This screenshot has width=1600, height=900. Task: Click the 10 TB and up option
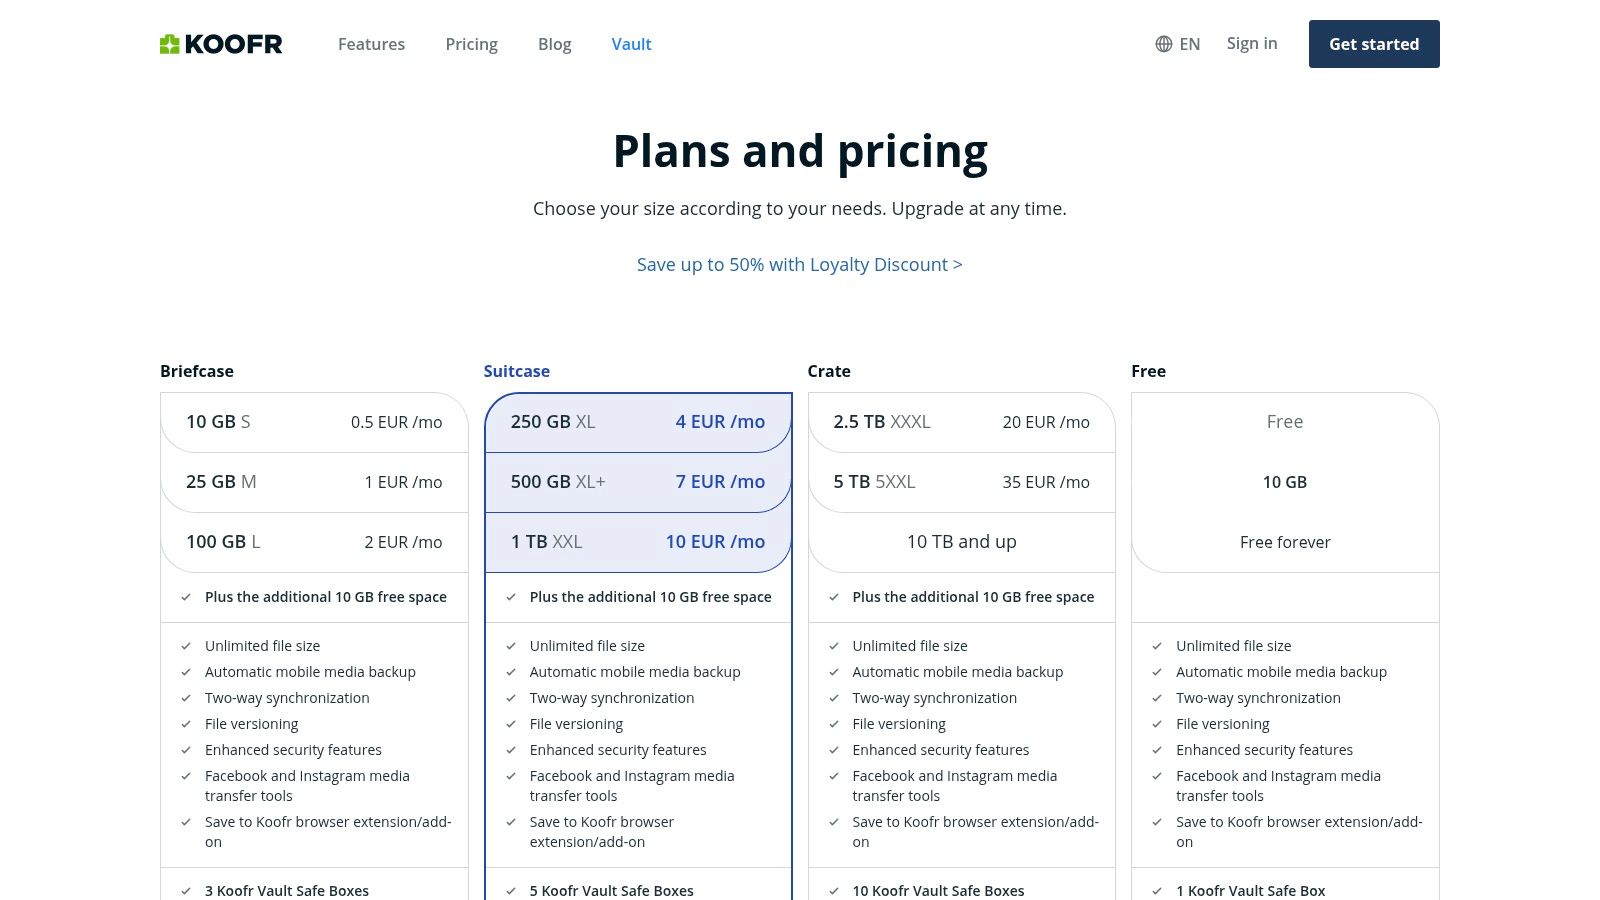pos(961,542)
